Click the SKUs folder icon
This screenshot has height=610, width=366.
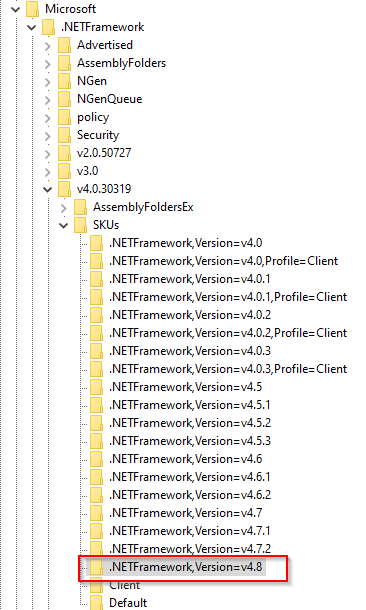point(80,225)
